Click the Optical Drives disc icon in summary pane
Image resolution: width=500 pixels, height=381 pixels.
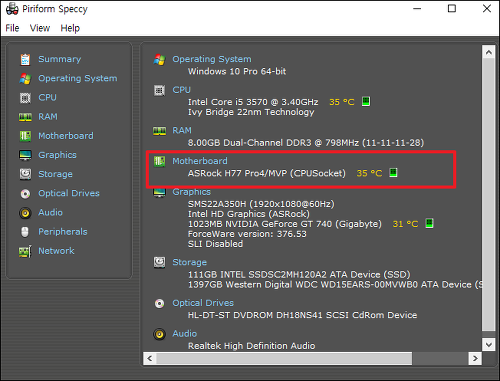tap(159, 303)
